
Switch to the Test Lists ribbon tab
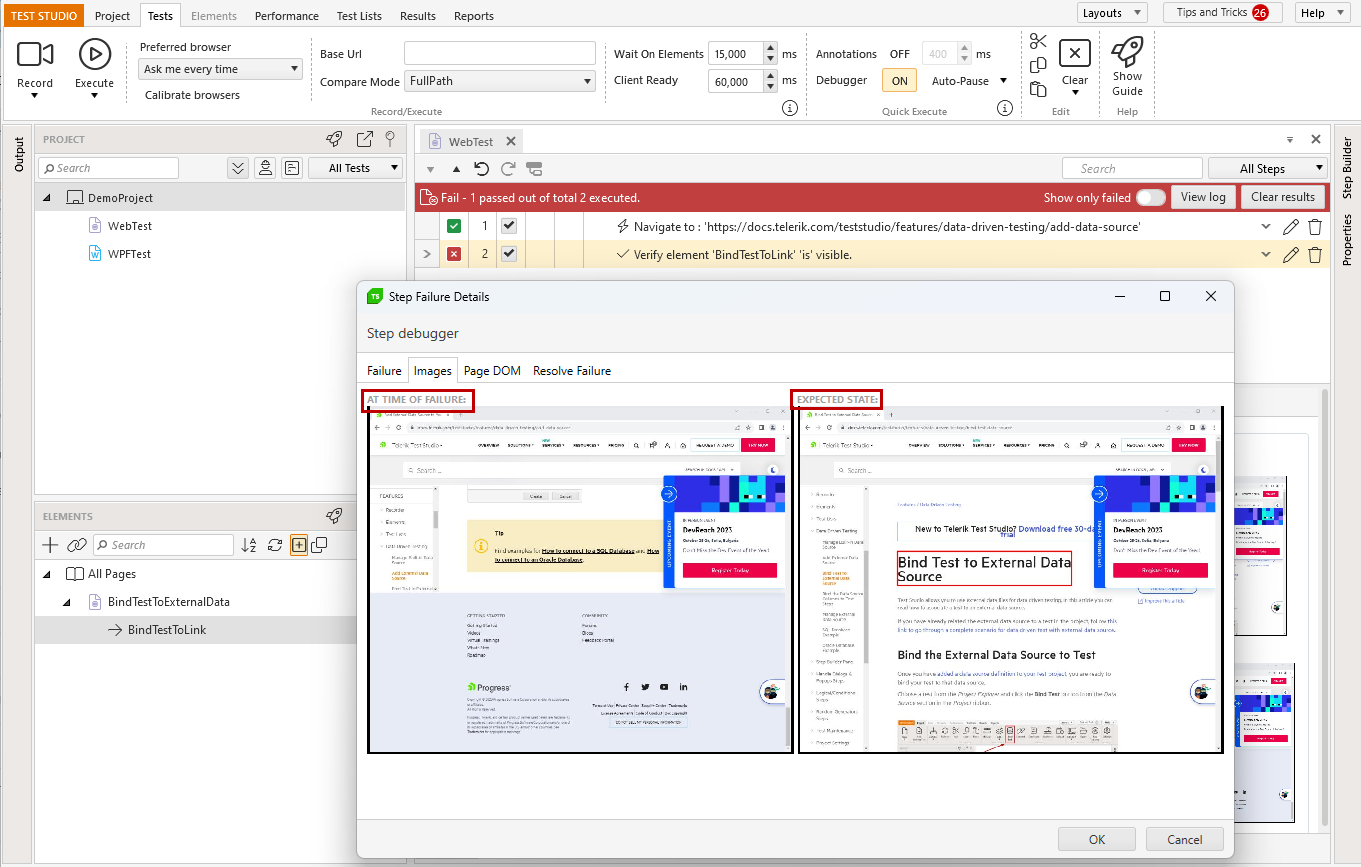359,16
